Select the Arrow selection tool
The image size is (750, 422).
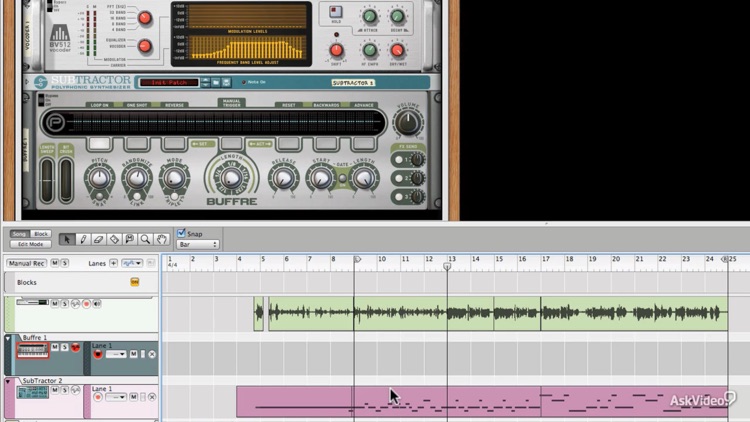pos(67,239)
